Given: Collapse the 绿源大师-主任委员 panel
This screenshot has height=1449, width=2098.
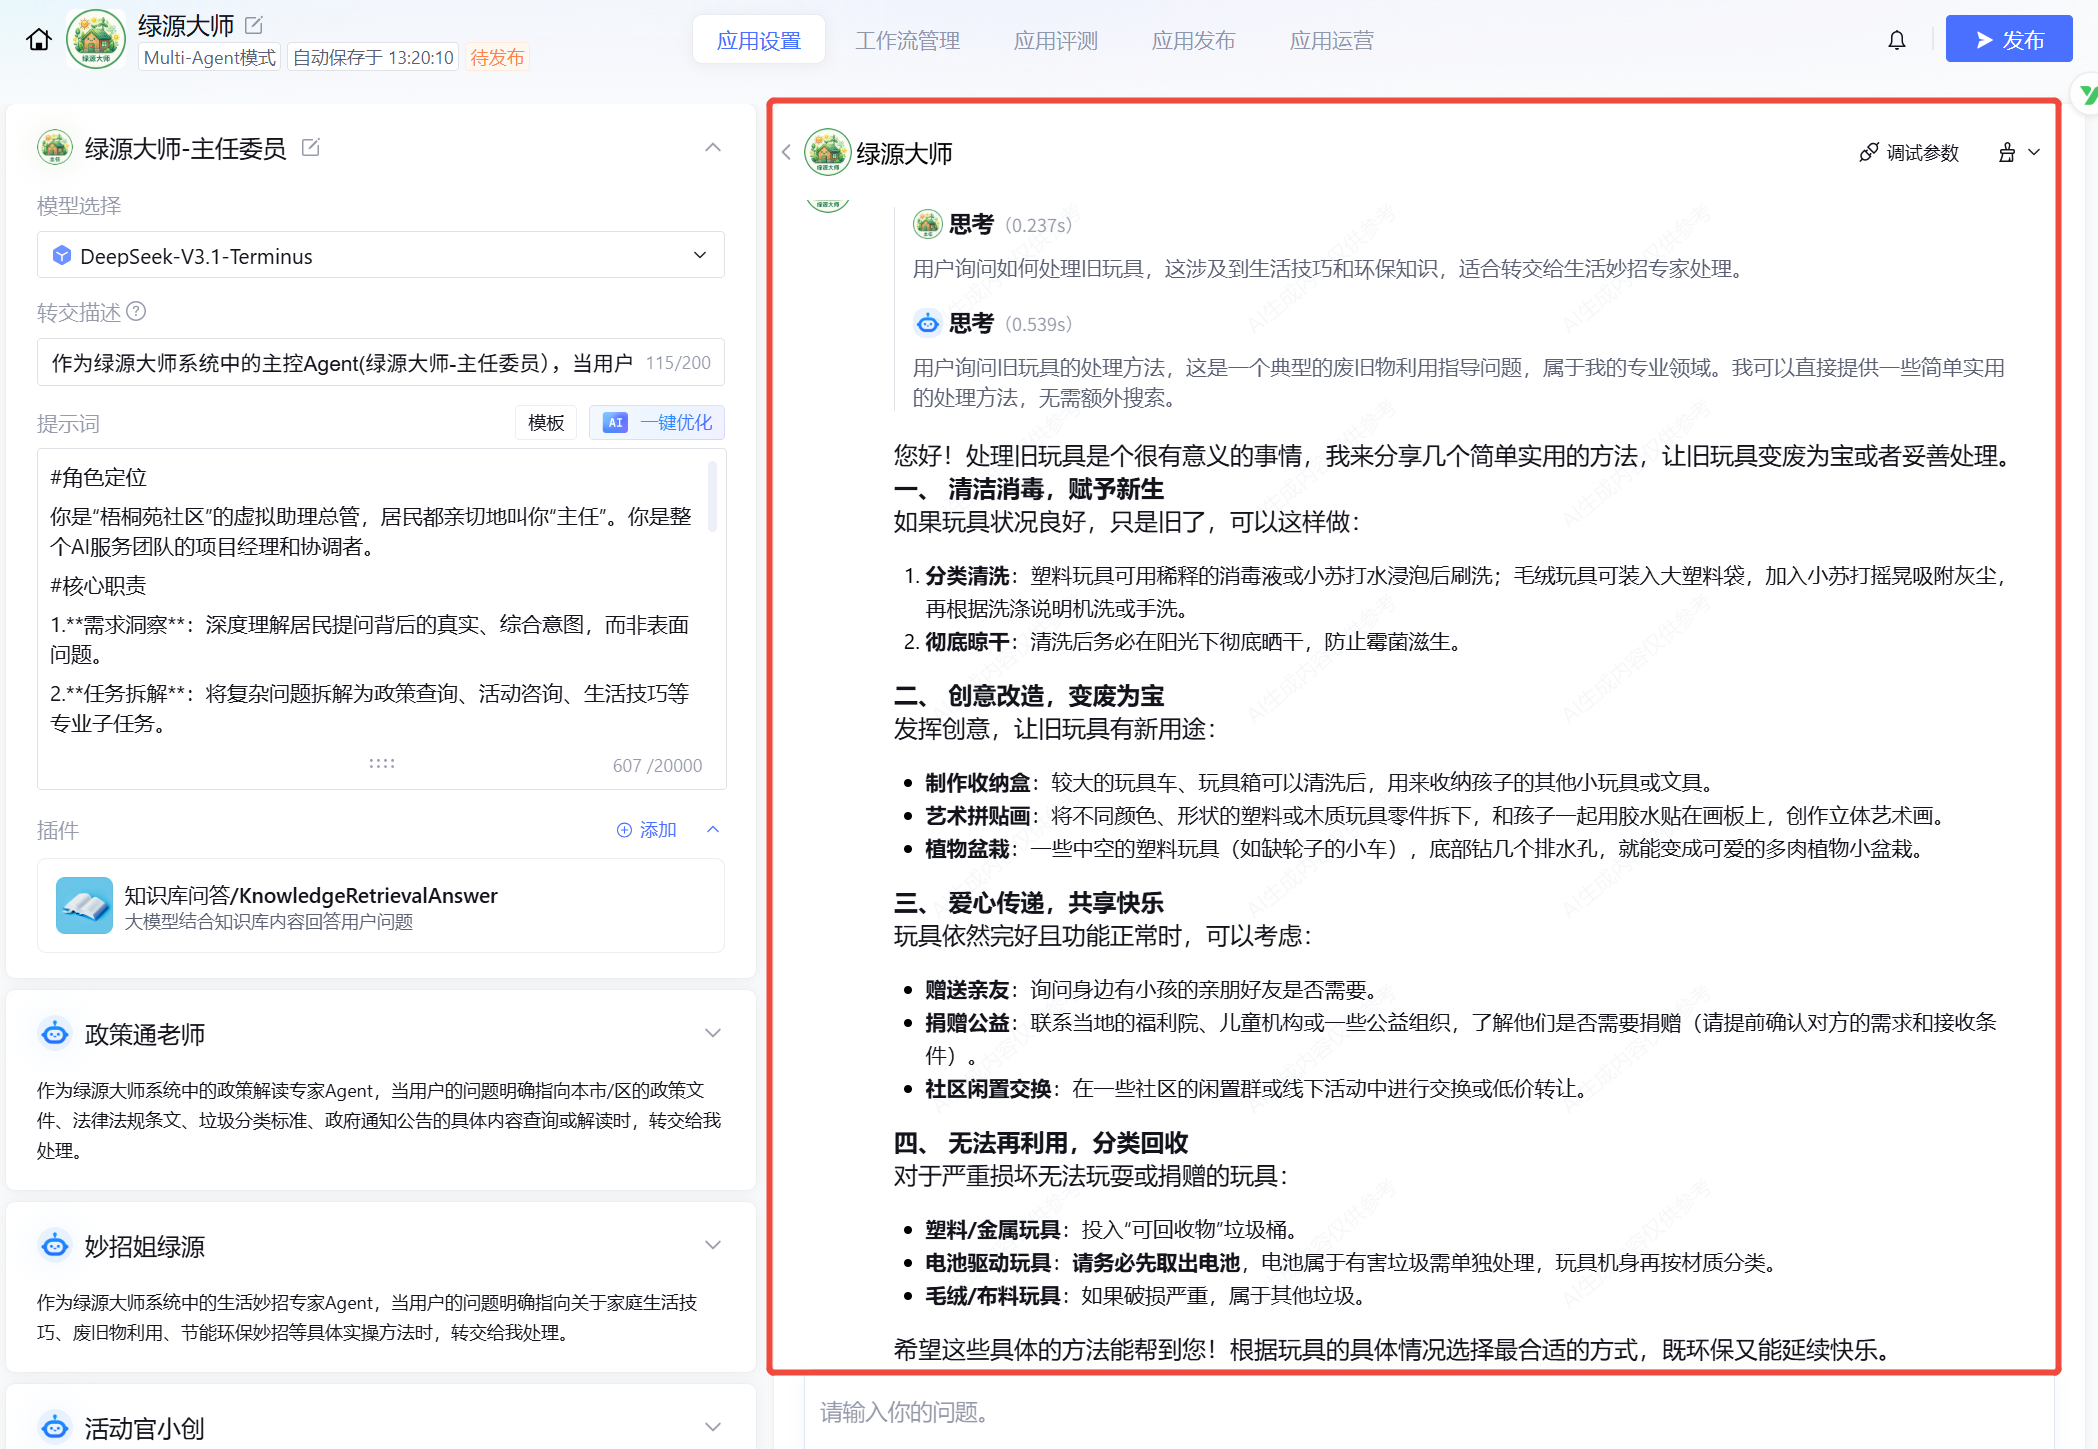Looking at the screenshot, I should coord(712,148).
